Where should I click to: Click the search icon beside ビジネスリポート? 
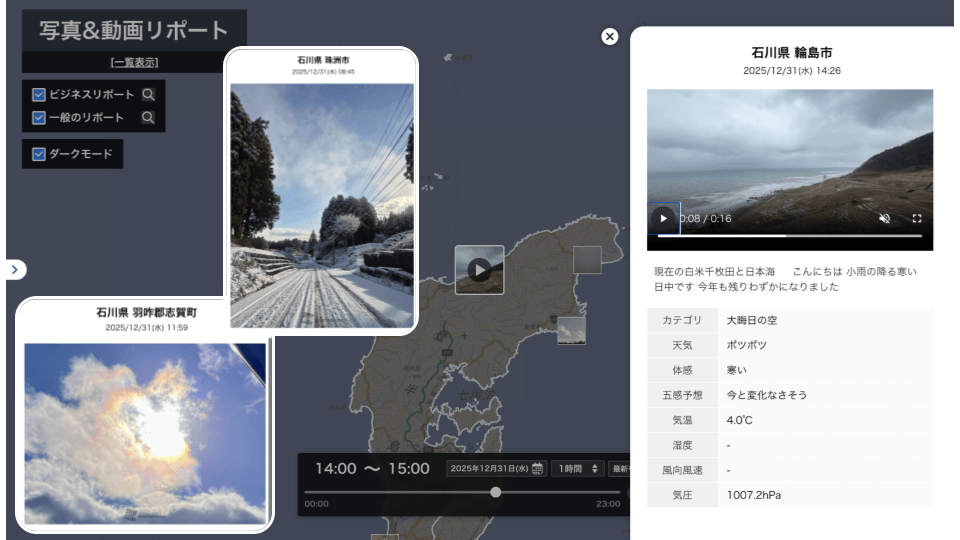click(x=148, y=95)
